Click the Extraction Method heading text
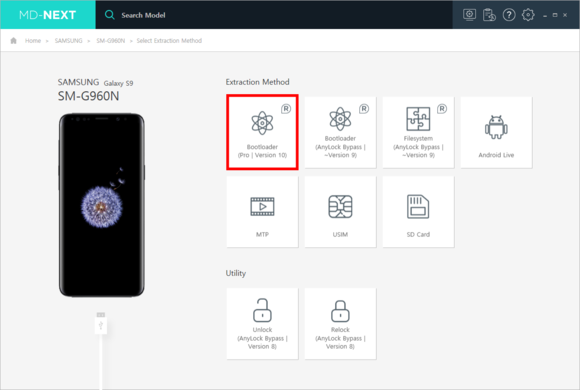This screenshot has width=580, height=390. click(x=257, y=82)
